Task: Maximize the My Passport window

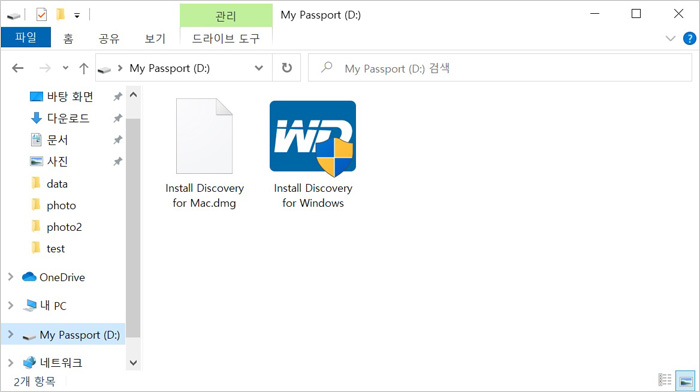Action: 636,14
